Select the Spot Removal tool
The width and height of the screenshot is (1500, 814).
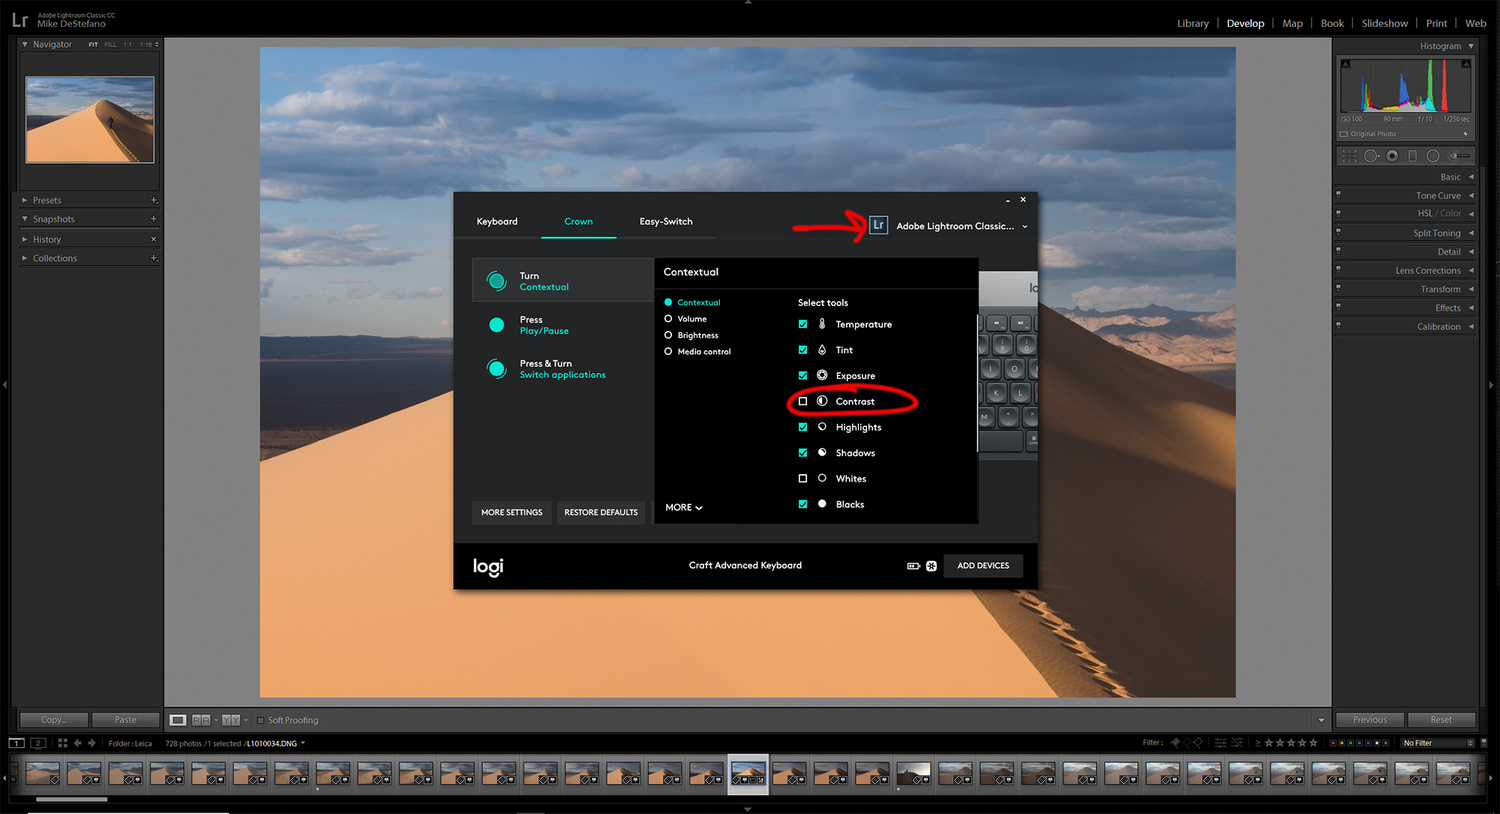(x=1371, y=156)
